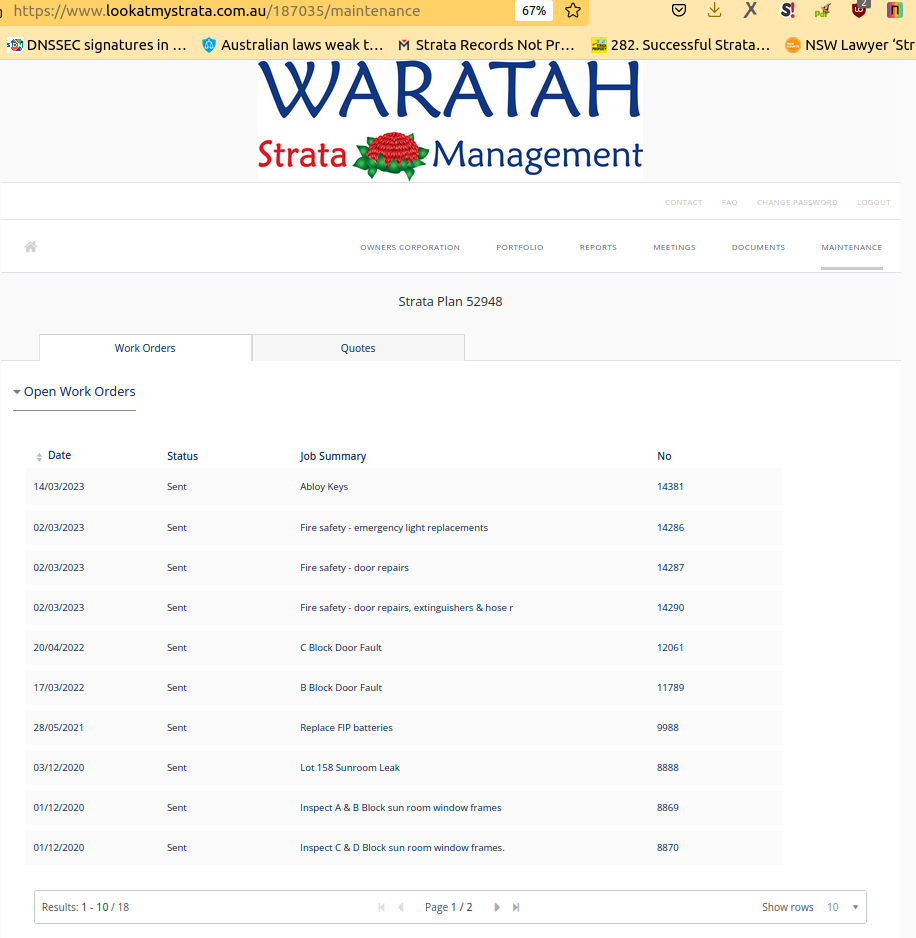The image size is (916, 938).
Task: Switch to the Quotes tab
Action: click(358, 348)
